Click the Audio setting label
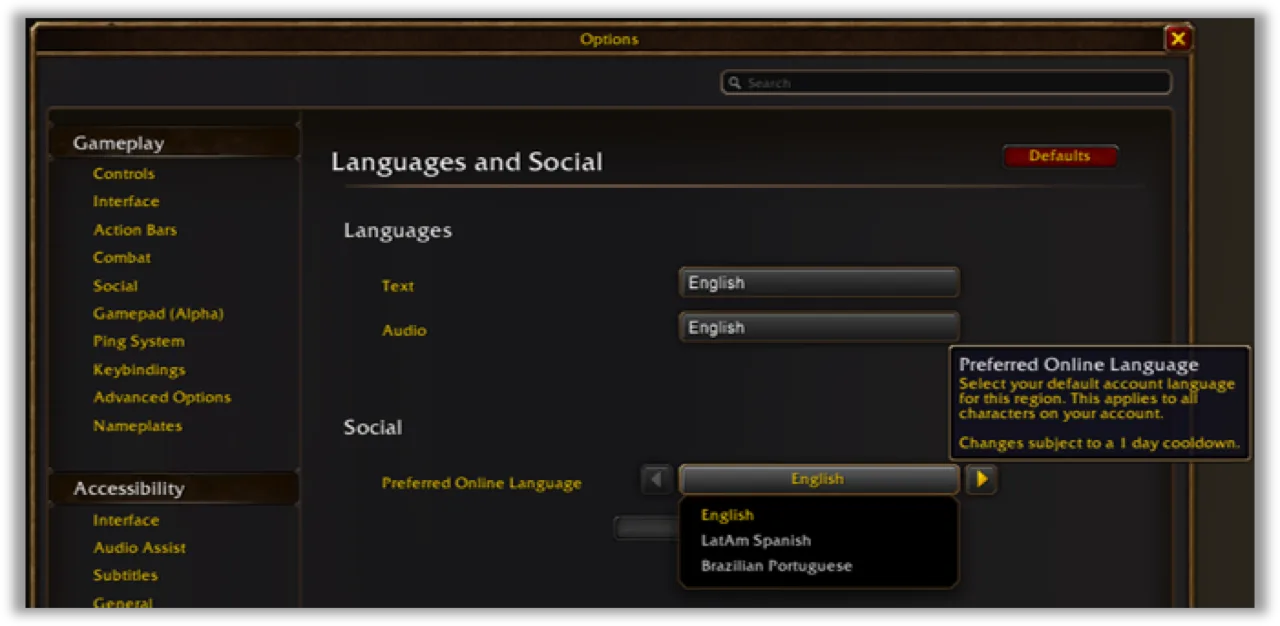 tap(404, 330)
